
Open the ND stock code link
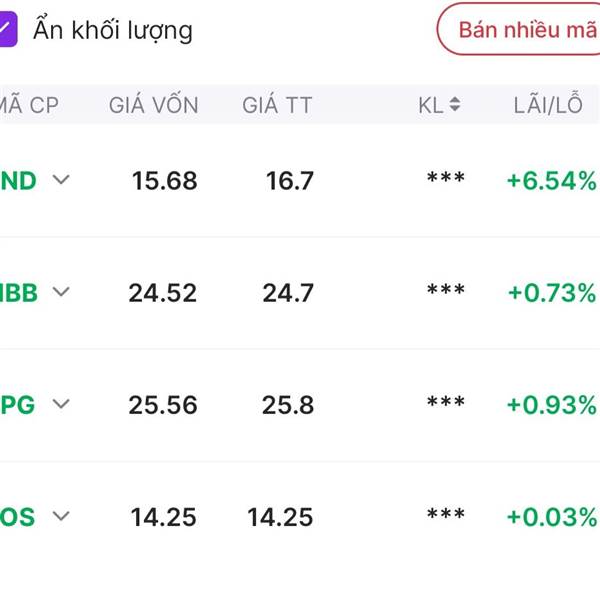coord(18,181)
